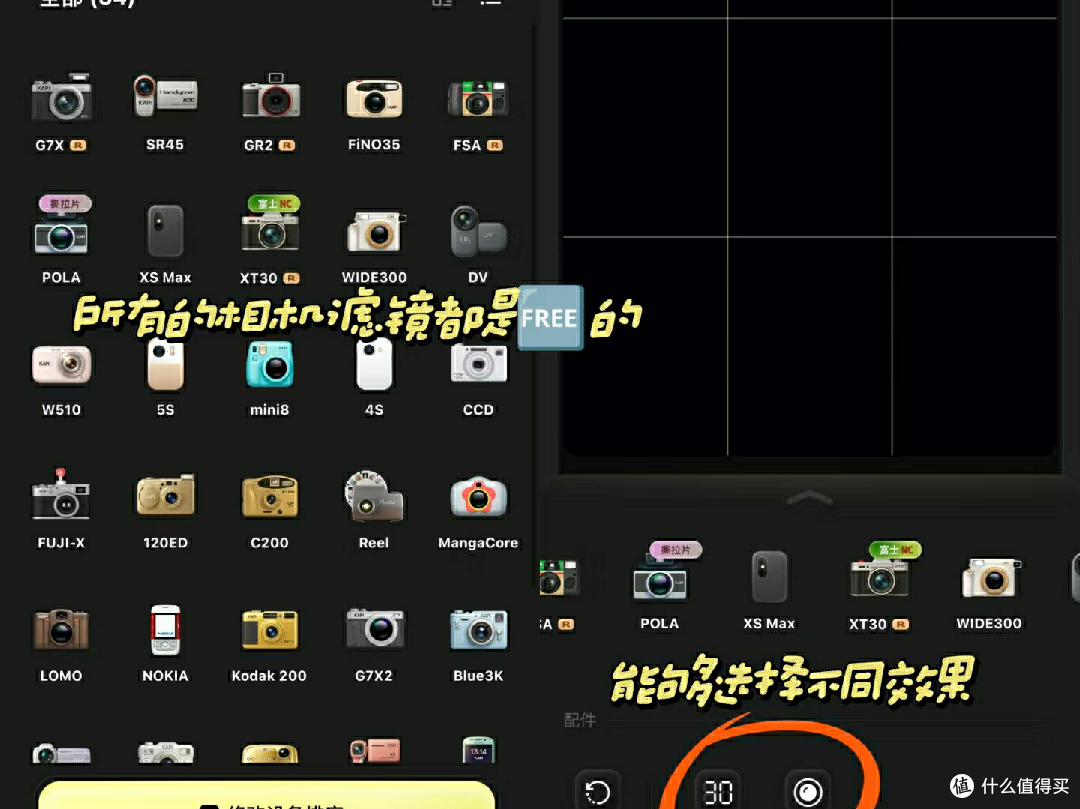The height and width of the screenshot is (809, 1080).
Task: Choose the DV camcorder
Action: [477, 243]
